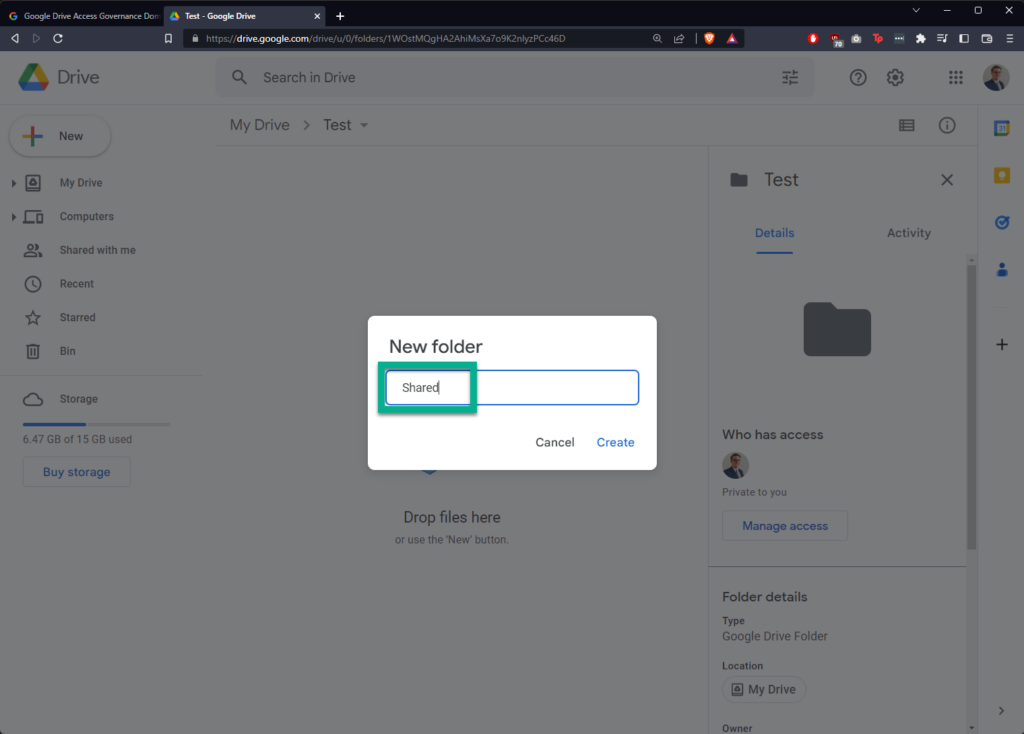Close the Test - Google Drive tab

click(x=317, y=16)
